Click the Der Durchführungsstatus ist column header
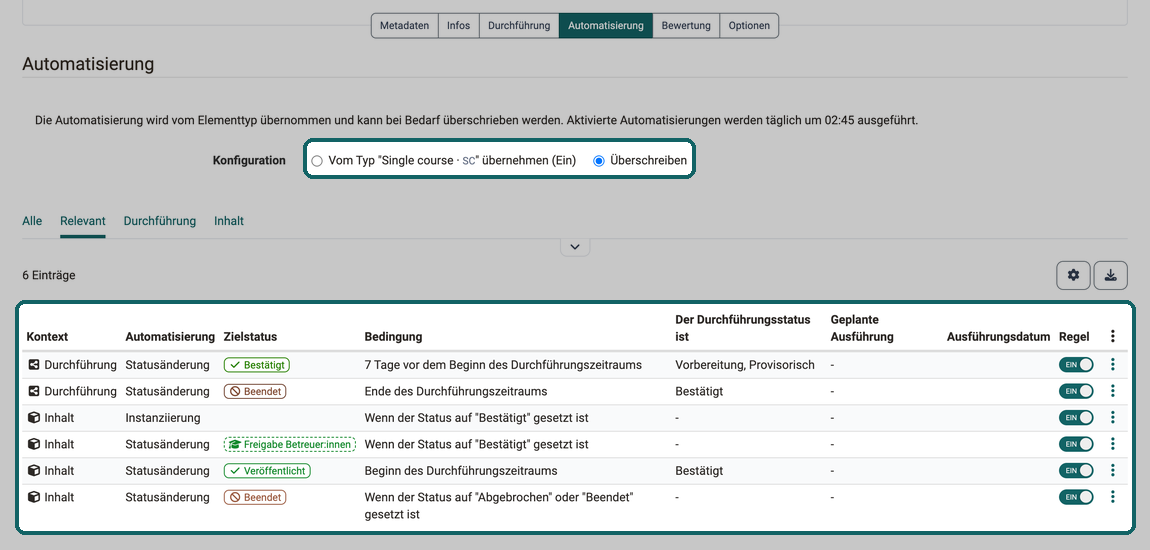This screenshot has width=1150, height=550. click(741, 329)
